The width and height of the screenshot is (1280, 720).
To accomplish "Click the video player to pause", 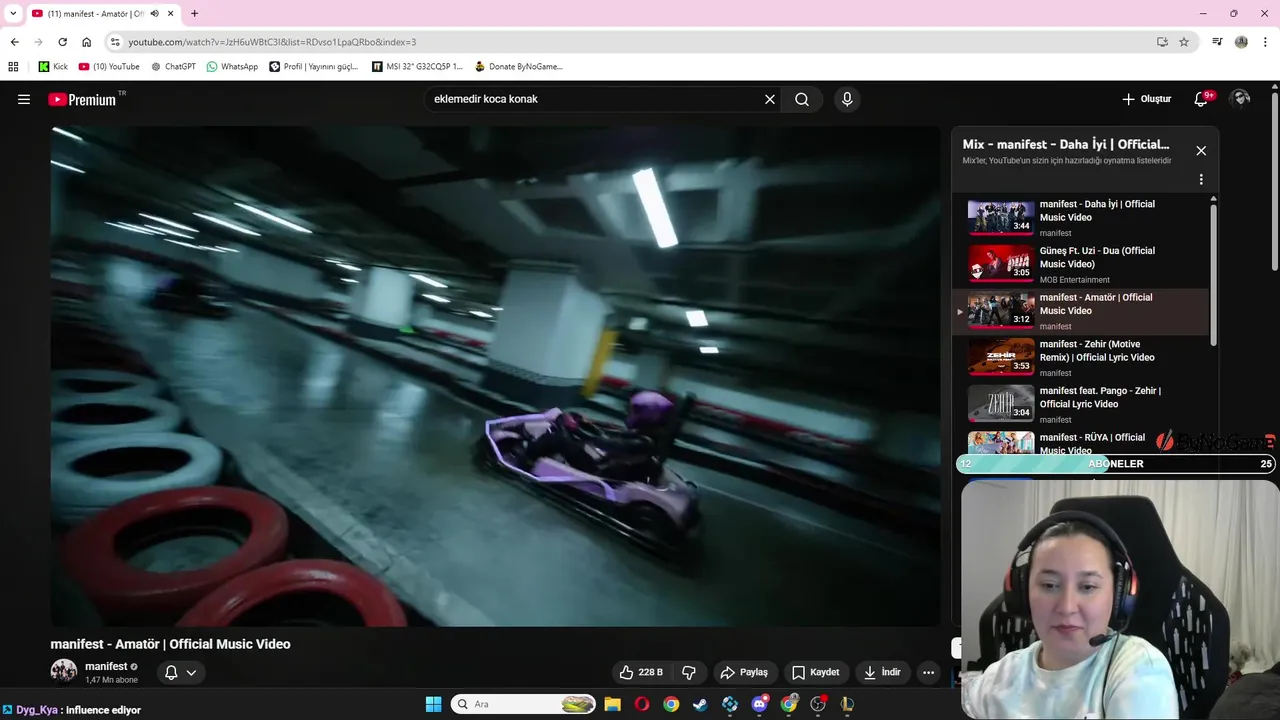I will tap(495, 375).
